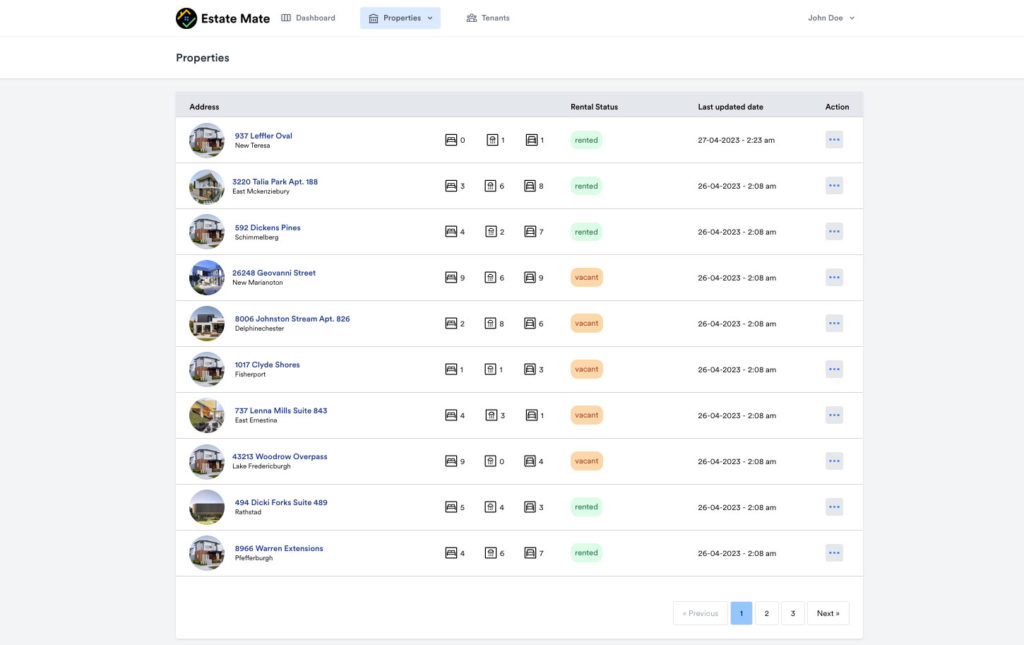Open the action menu for 937 Leffler Oval
This screenshot has width=1024, height=645.
[834, 140]
